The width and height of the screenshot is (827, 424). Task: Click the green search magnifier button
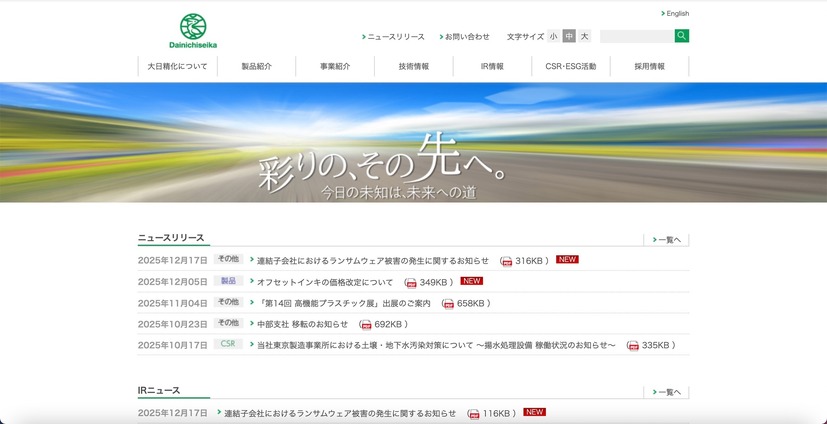[681, 36]
